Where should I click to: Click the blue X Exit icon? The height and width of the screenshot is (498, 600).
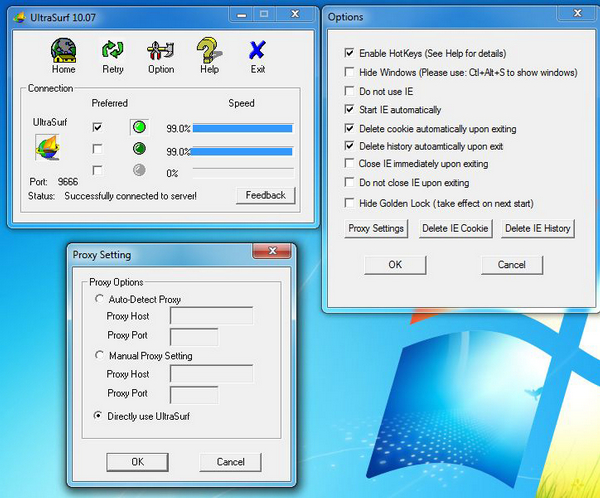pos(257,57)
